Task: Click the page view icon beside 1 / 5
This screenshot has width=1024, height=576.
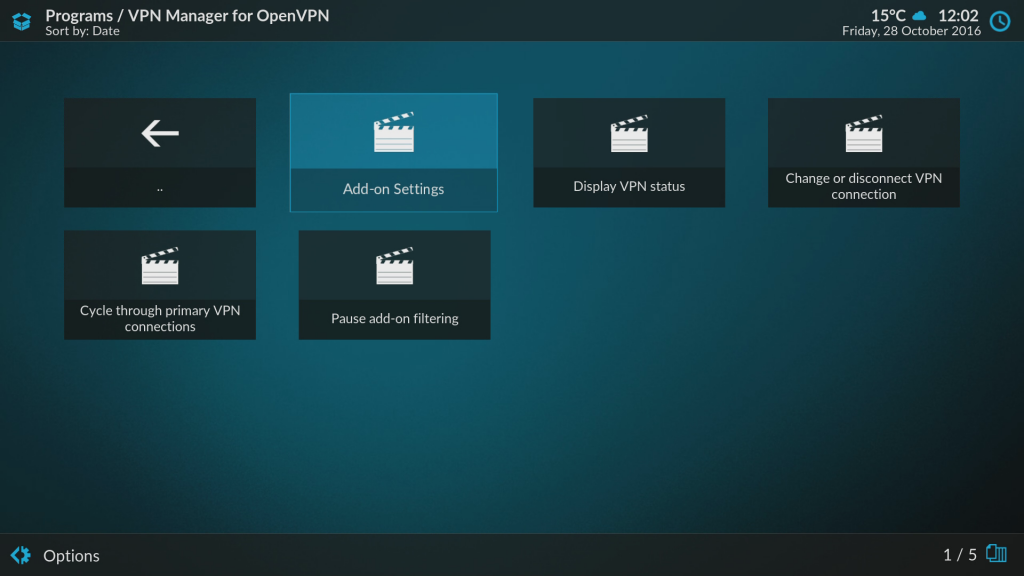Action: [x=997, y=554]
